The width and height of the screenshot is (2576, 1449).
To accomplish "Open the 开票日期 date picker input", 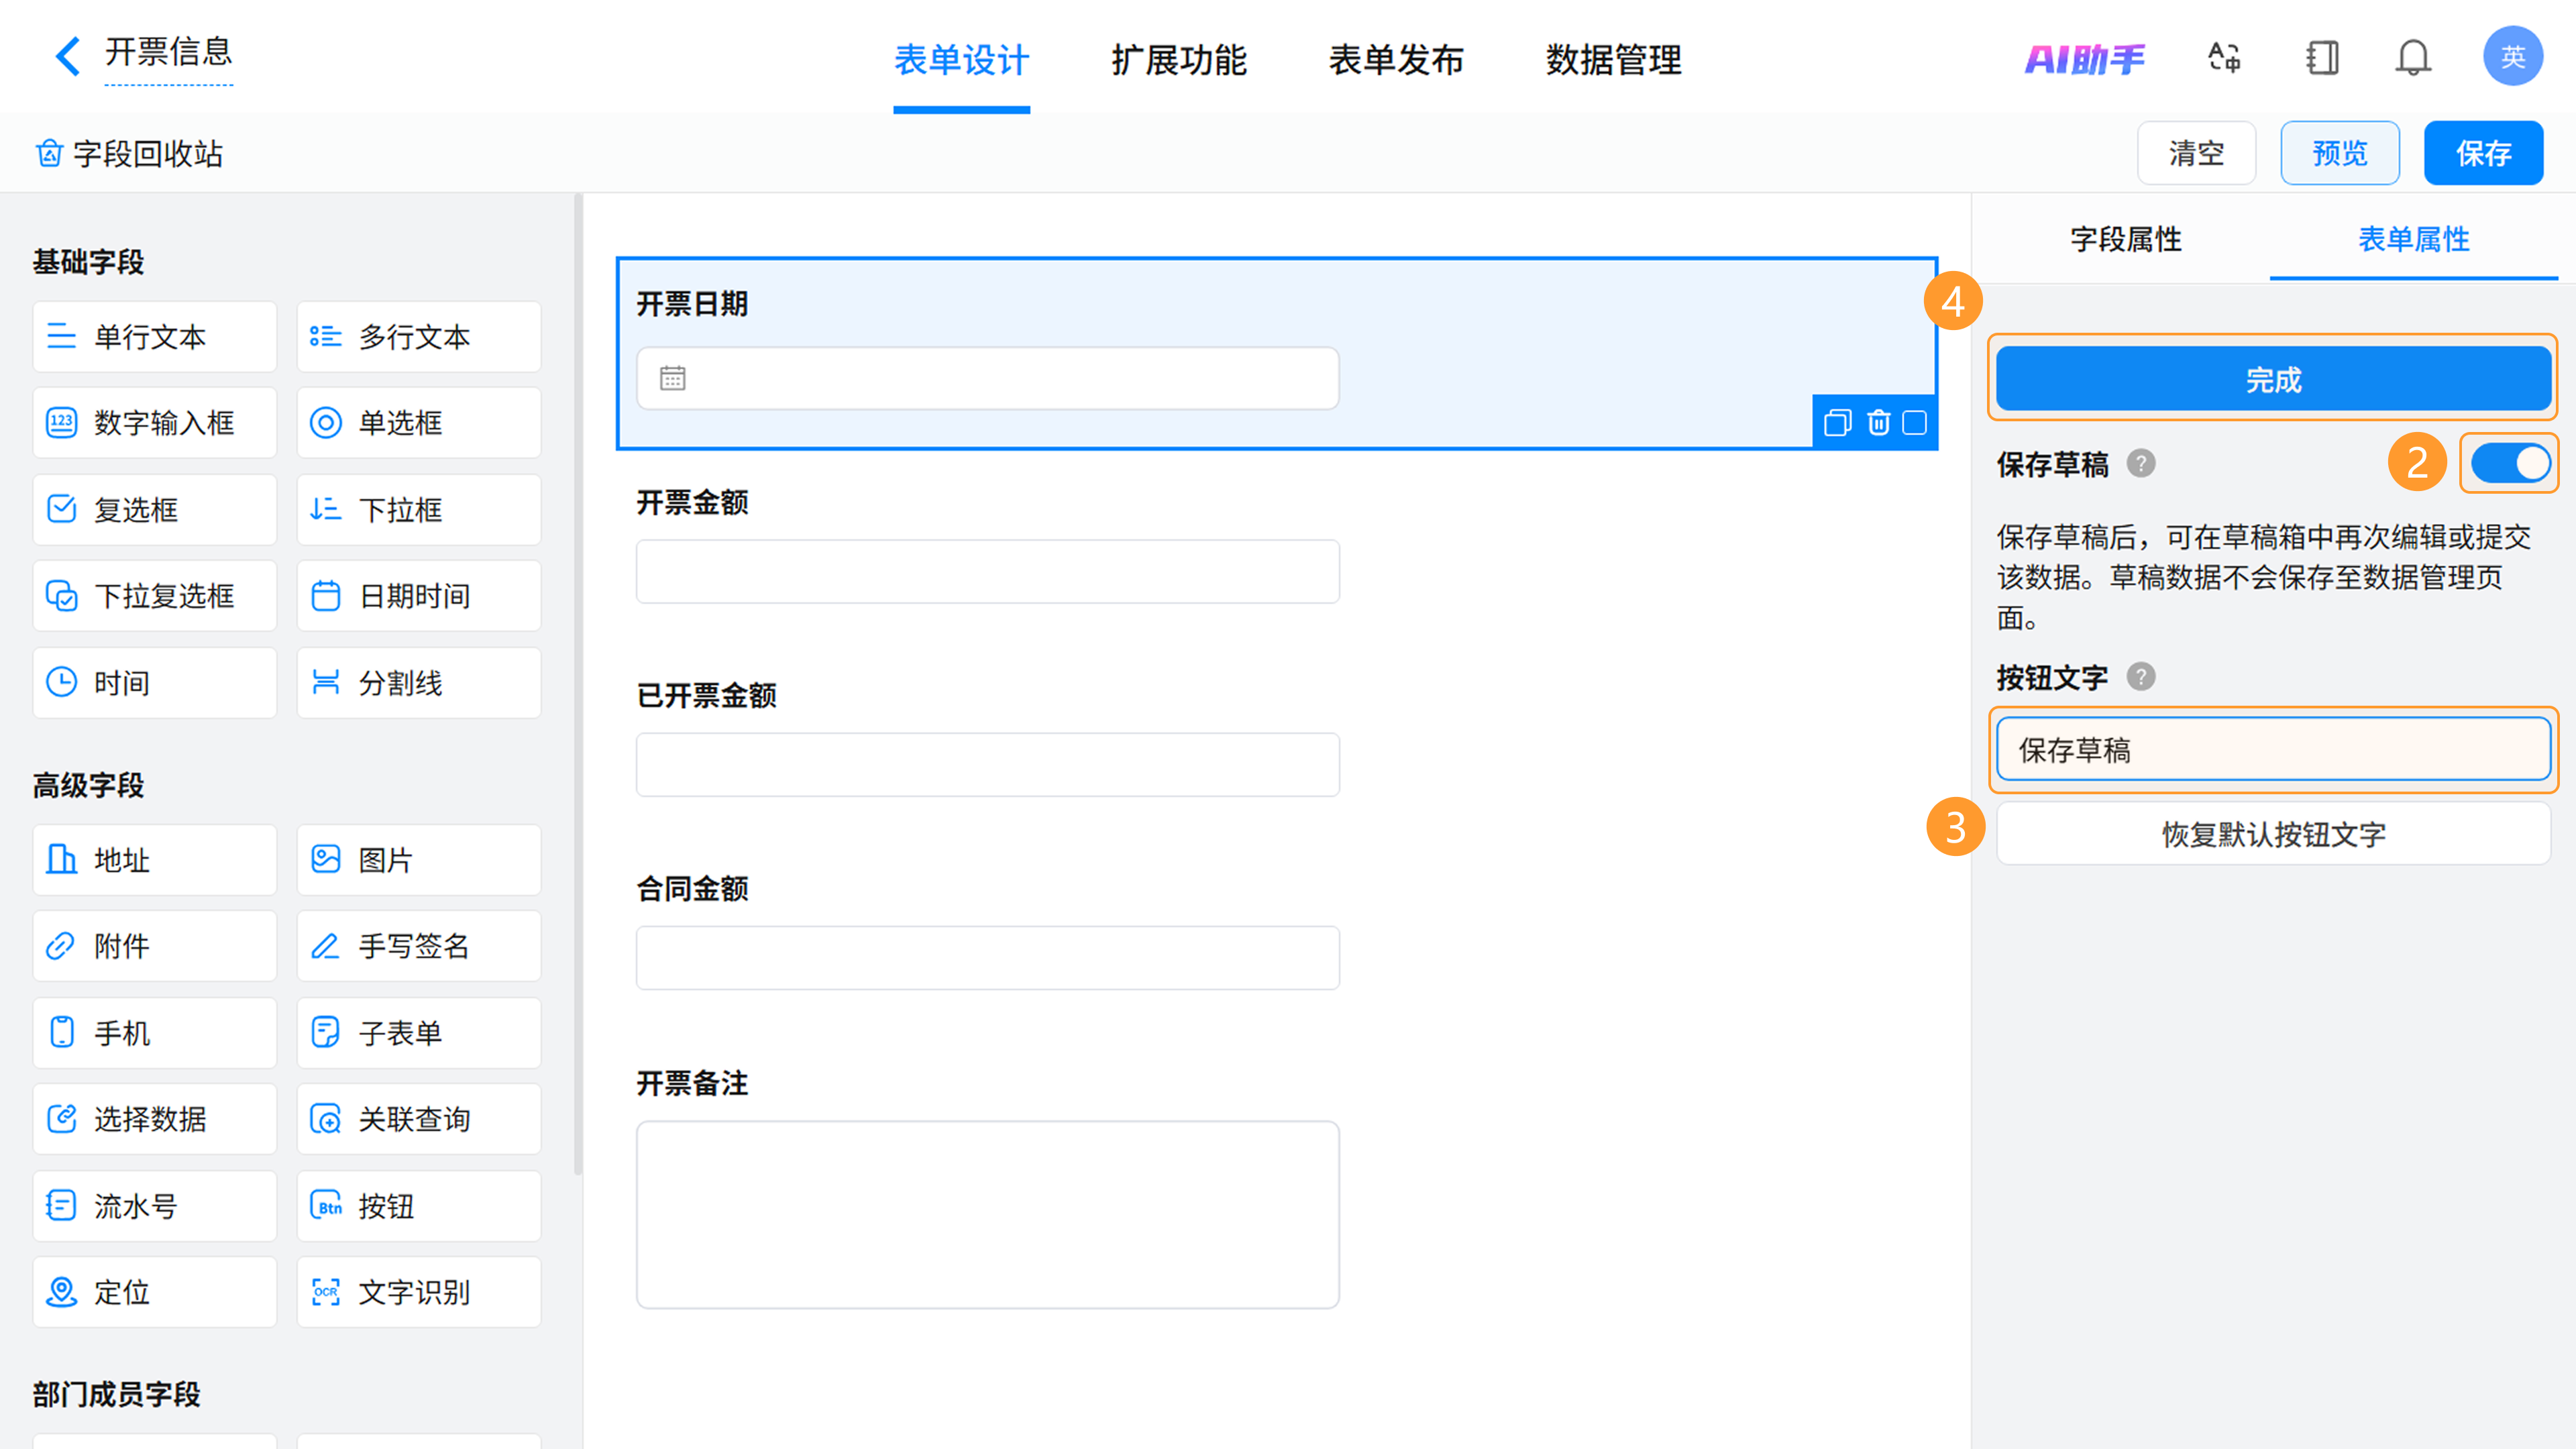I will click(987, 378).
